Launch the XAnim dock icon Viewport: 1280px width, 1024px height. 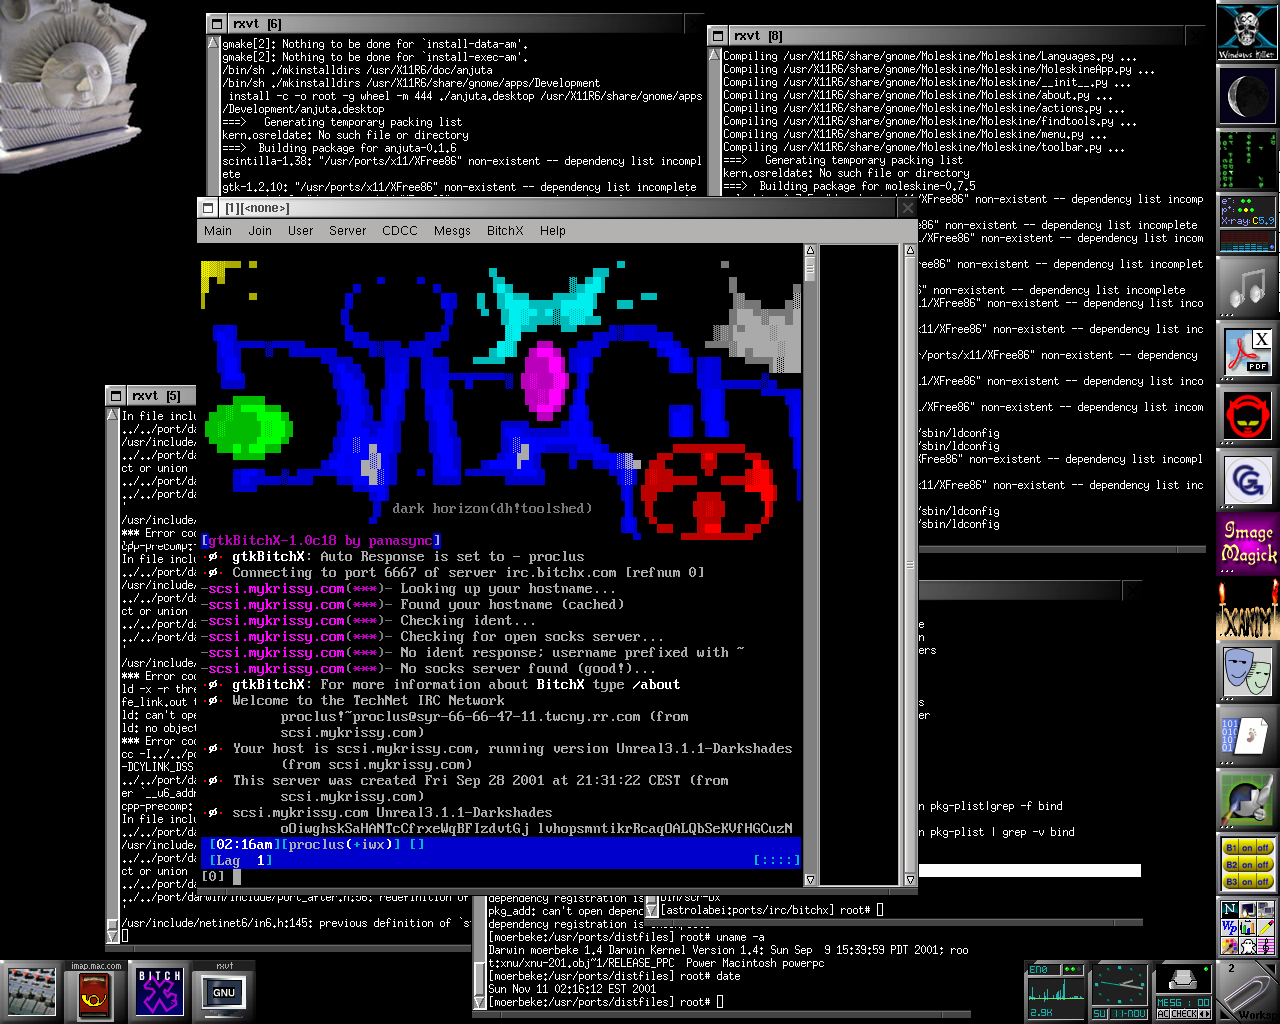pos(1247,608)
